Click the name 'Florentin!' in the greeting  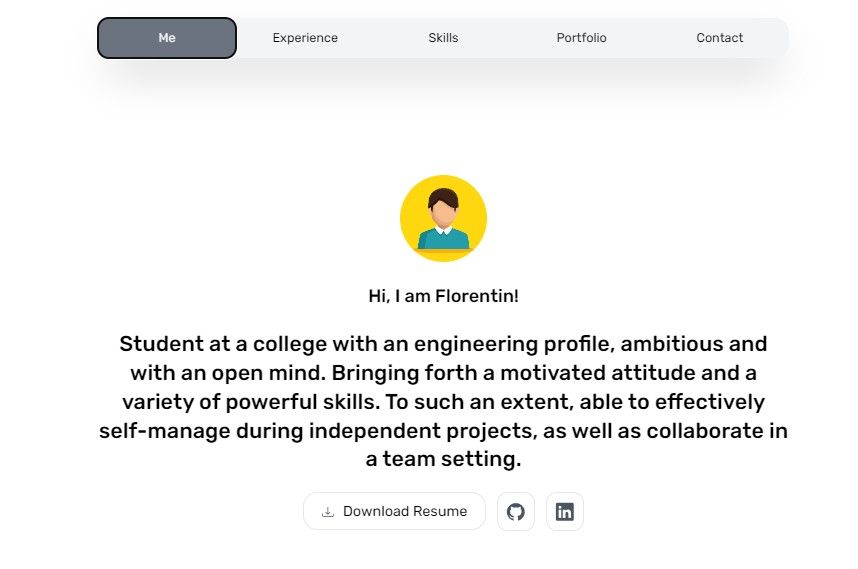click(x=484, y=296)
